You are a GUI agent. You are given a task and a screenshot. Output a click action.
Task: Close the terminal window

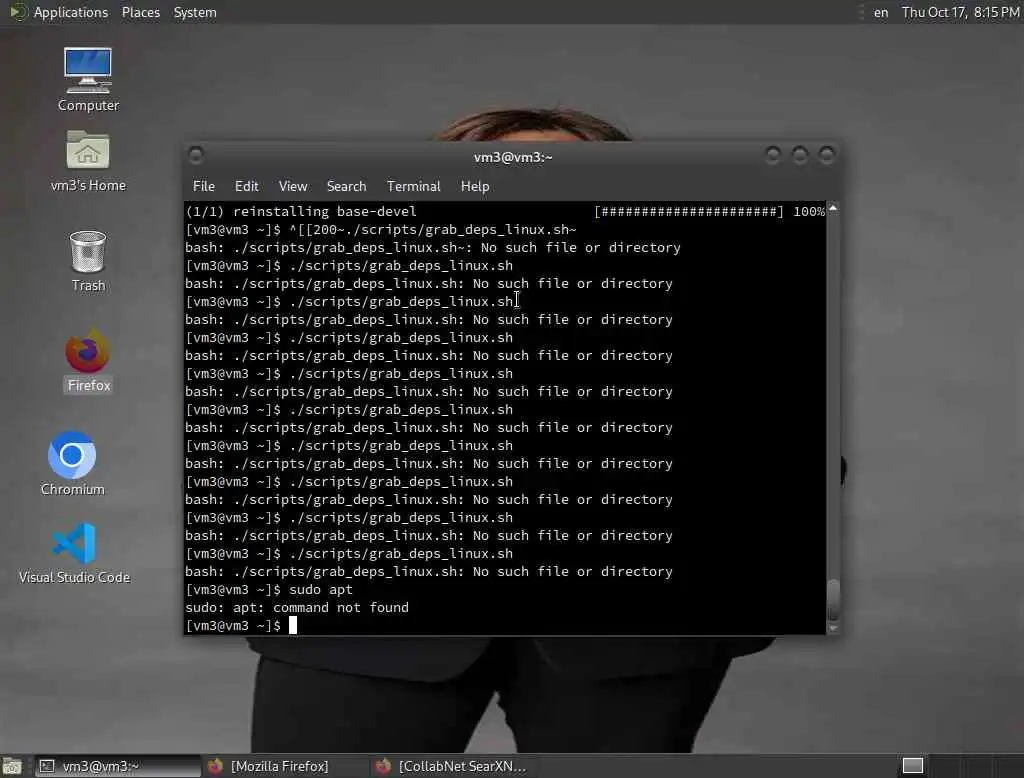tap(827, 155)
